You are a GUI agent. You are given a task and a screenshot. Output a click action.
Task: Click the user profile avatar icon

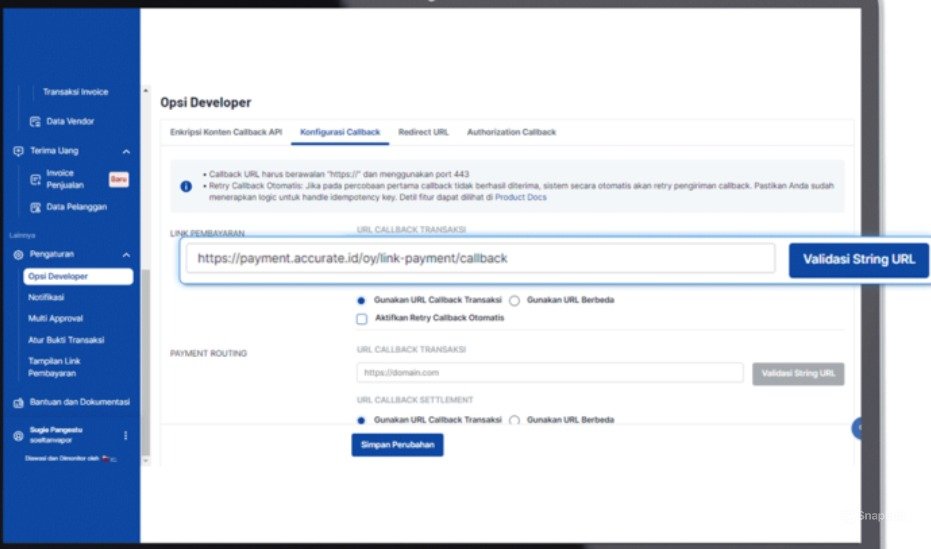pyautogui.click(x=18, y=436)
